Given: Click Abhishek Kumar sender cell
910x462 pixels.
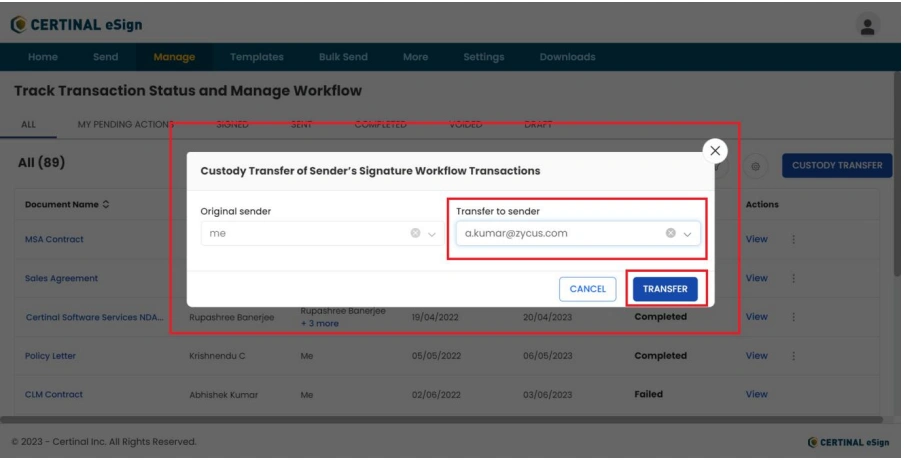Looking at the screenshot, I should point(223,395).
